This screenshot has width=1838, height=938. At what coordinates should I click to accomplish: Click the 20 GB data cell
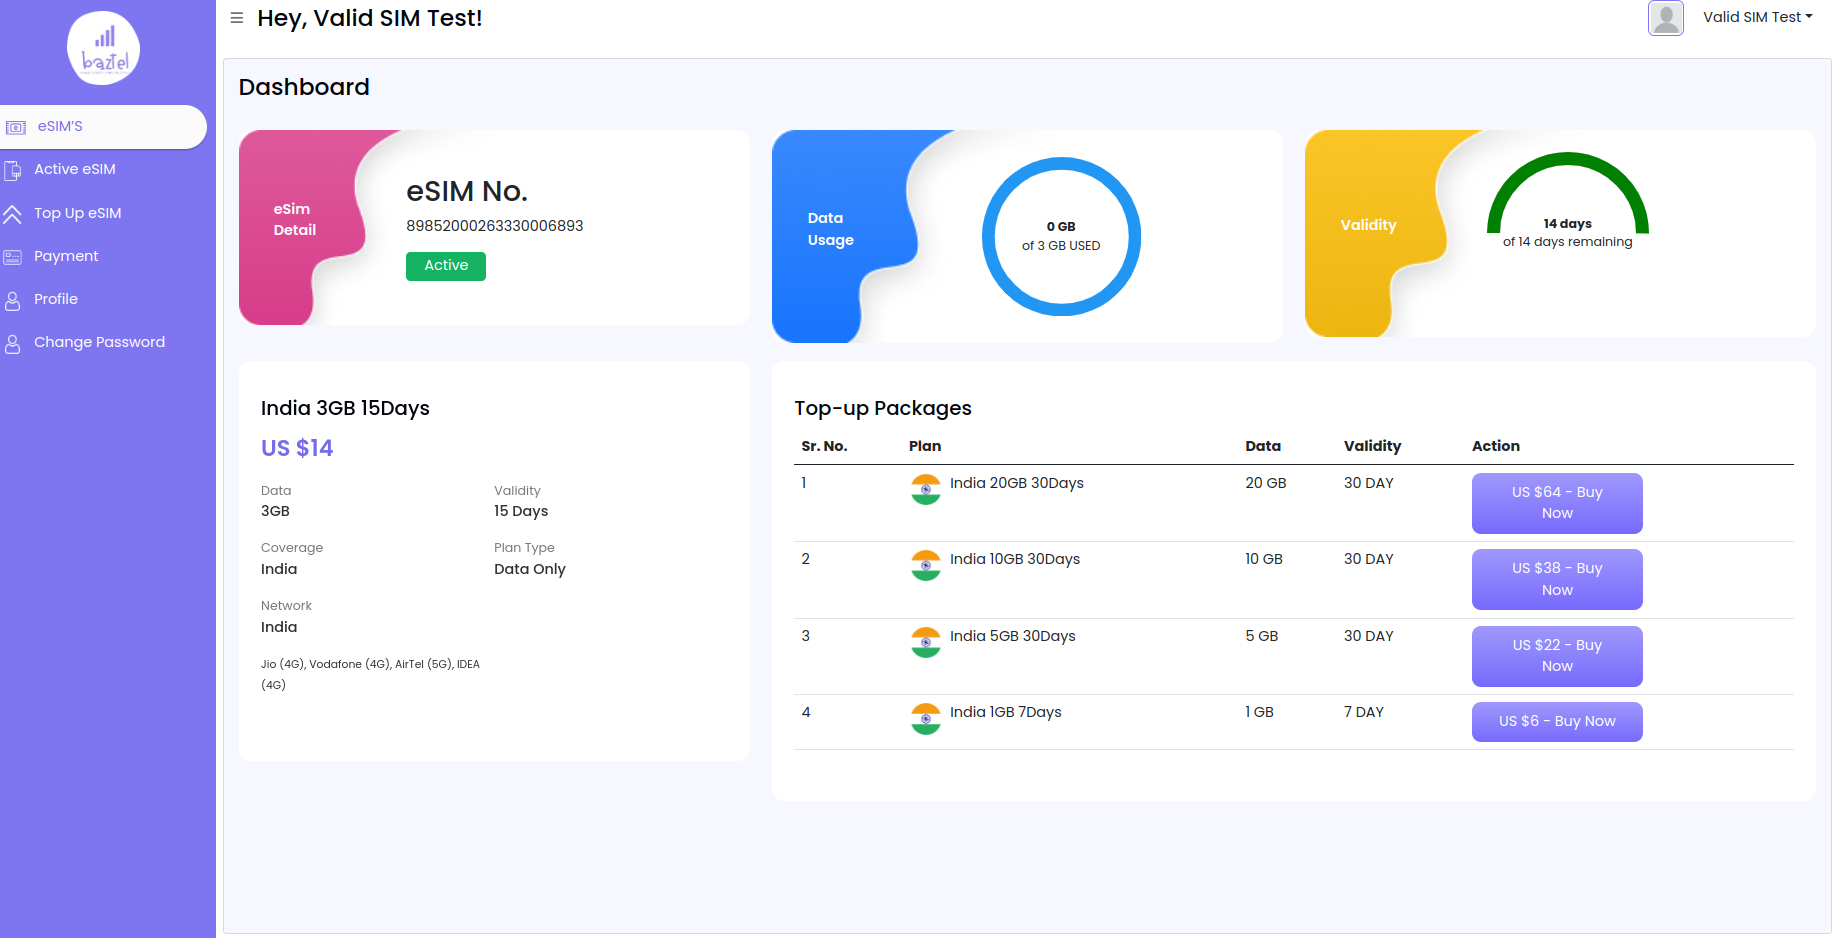[x=1266, y=483]
